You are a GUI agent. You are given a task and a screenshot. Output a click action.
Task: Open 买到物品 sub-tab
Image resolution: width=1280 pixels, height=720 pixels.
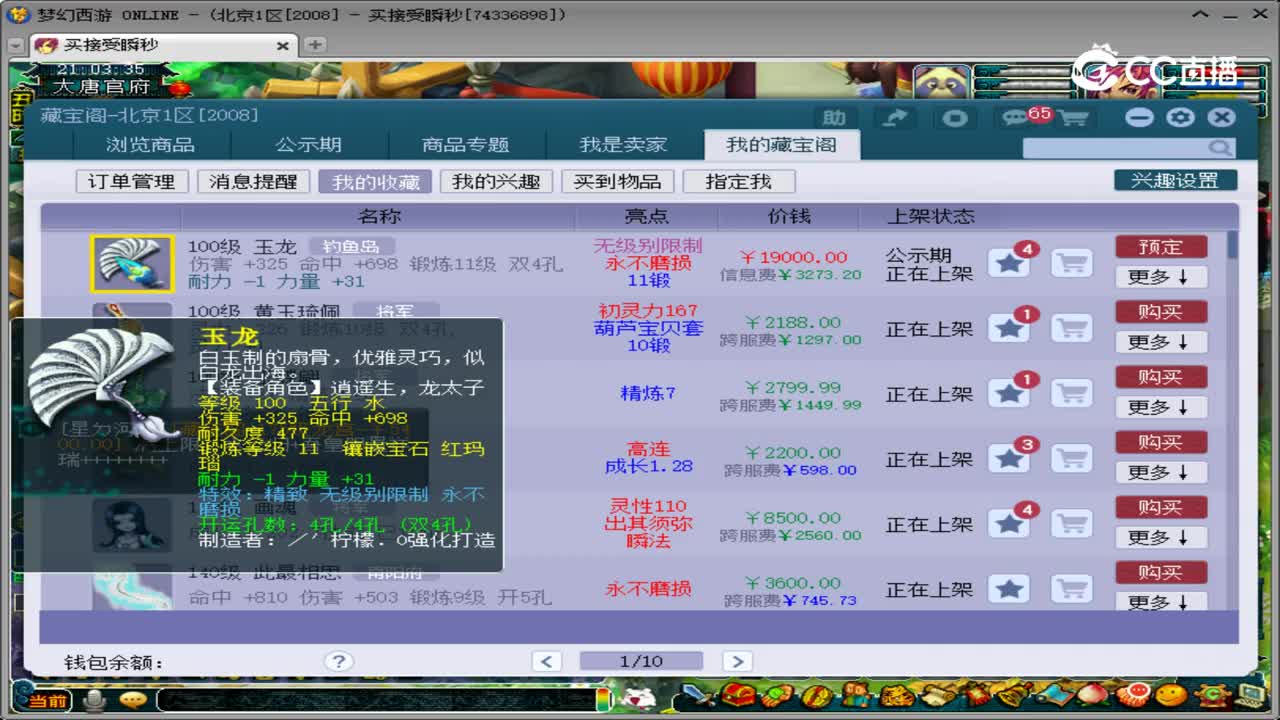tap(617, 181)
